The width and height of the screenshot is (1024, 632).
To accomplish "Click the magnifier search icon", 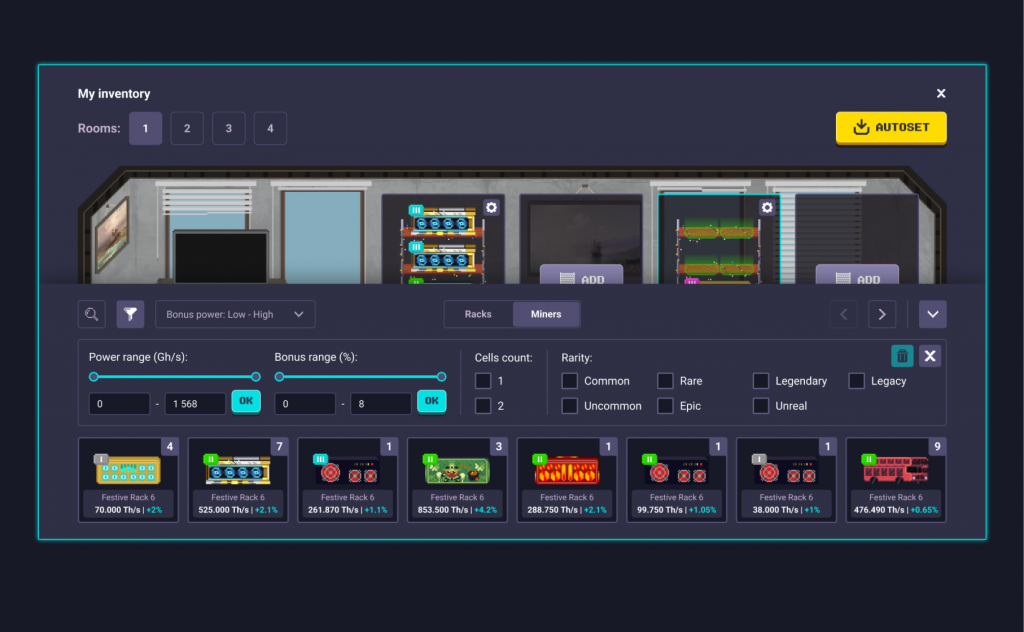I will (91, 314).
